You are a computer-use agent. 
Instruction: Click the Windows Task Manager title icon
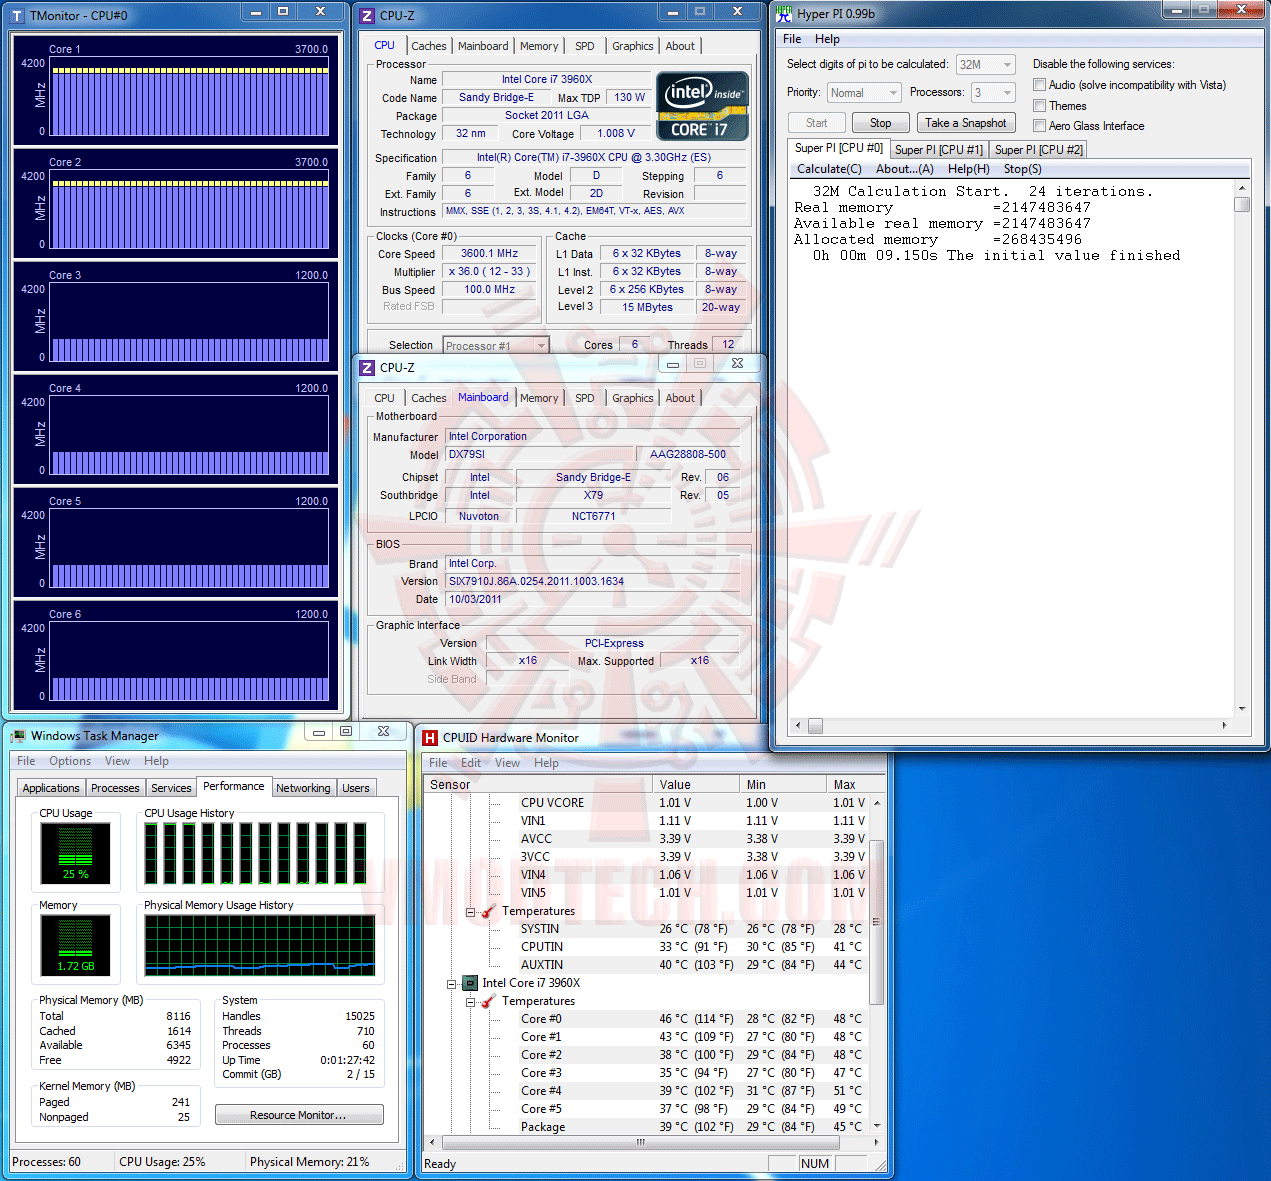coord(18,736)
